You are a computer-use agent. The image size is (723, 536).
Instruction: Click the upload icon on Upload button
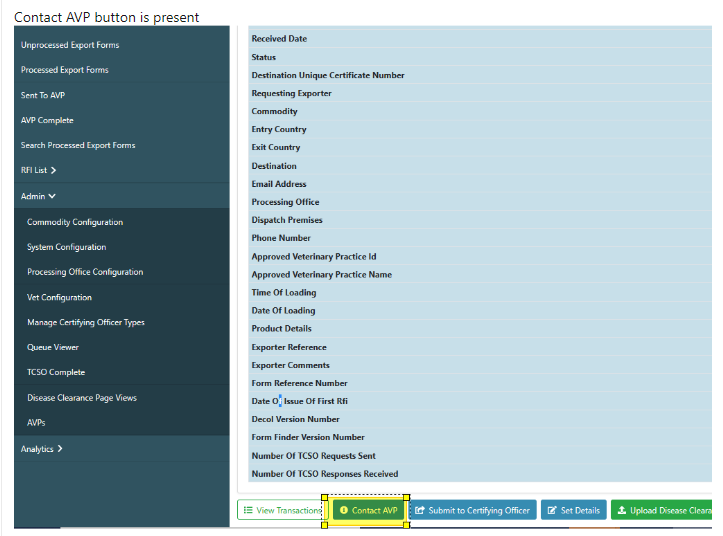621,510
